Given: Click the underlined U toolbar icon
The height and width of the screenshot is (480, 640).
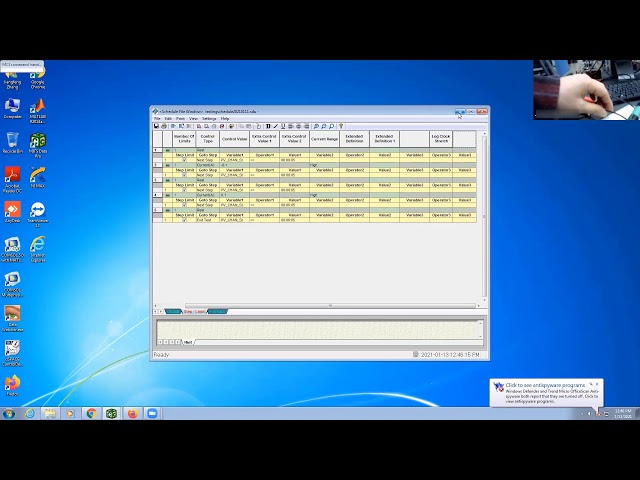Looking at the screenshot, I should coord(283,126).
